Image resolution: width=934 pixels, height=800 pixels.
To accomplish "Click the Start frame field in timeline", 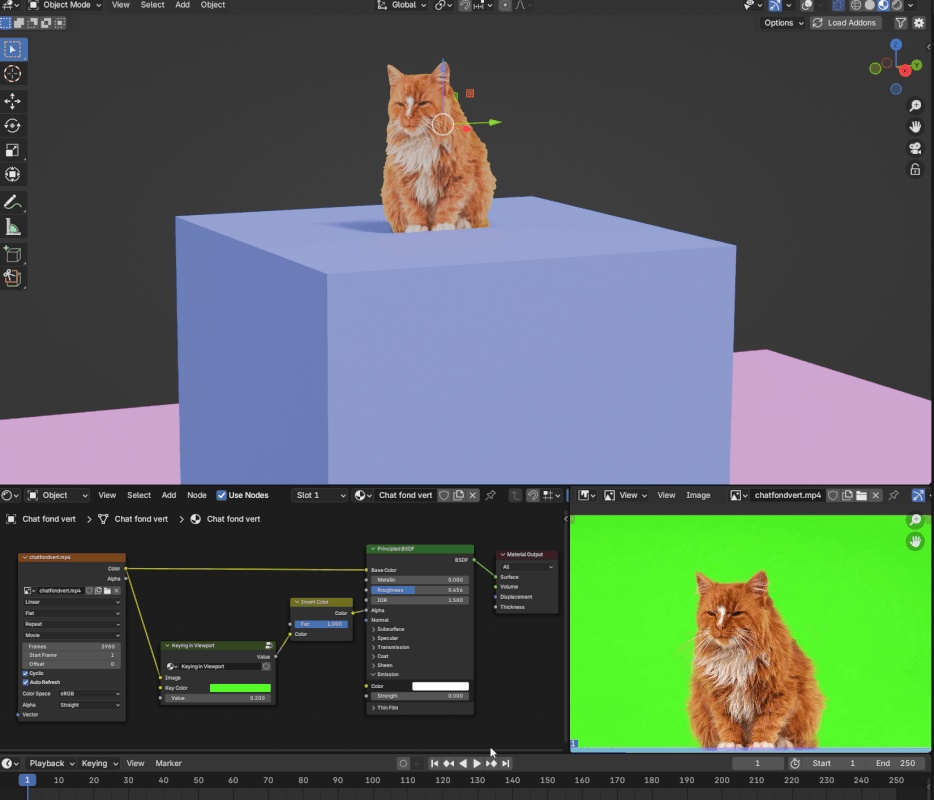I will click(x=833, y=763).
